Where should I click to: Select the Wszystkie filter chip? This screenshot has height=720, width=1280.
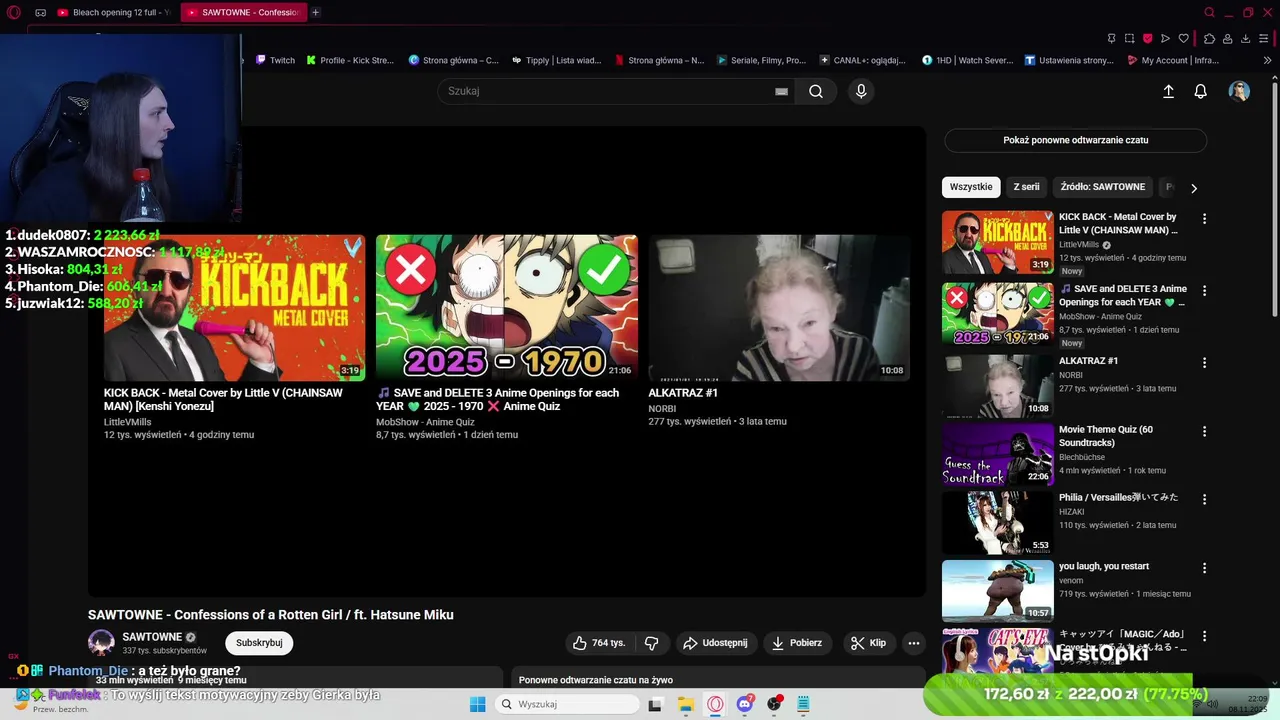coord(971,187)
